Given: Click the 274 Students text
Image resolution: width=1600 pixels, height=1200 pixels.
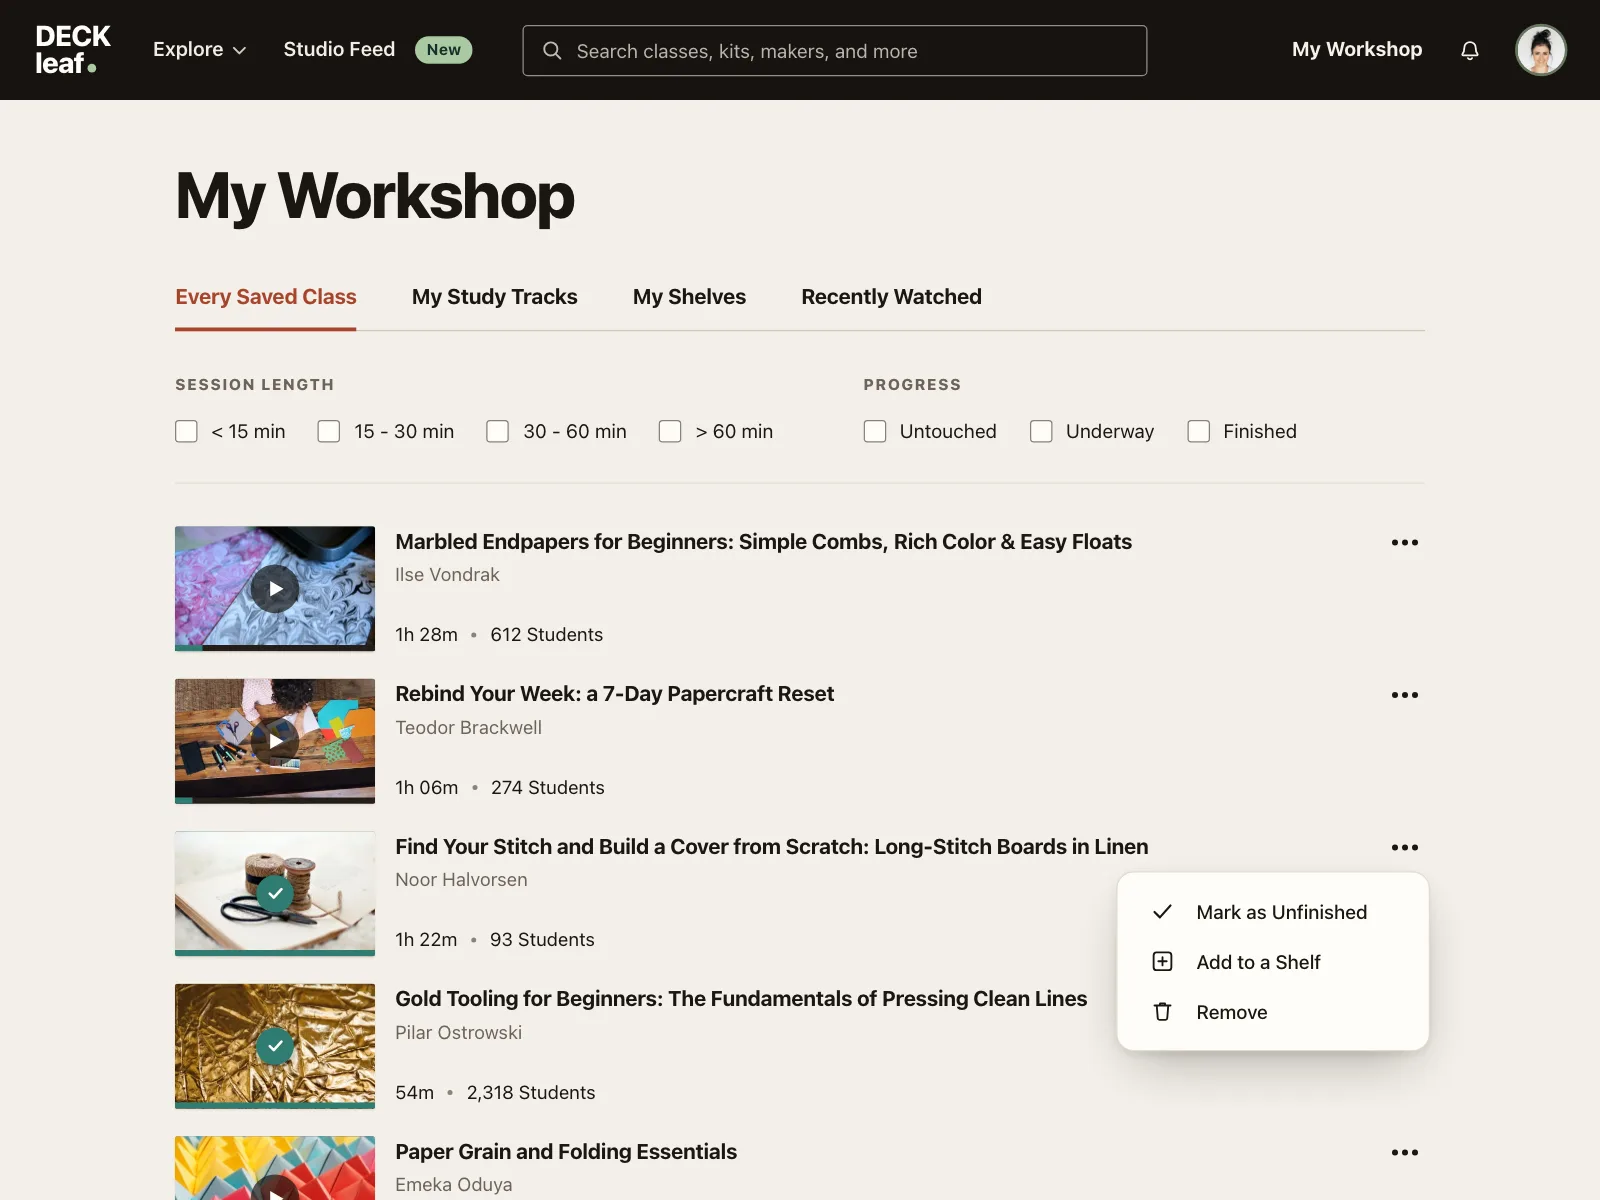Looking at the screenshot, I should click(548, 788).
